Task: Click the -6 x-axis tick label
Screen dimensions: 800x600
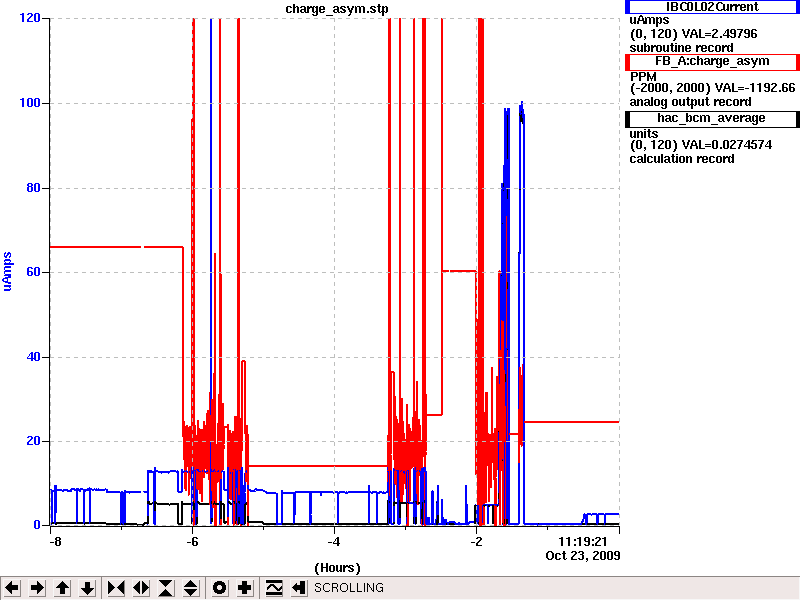Action: coord(191,541)
